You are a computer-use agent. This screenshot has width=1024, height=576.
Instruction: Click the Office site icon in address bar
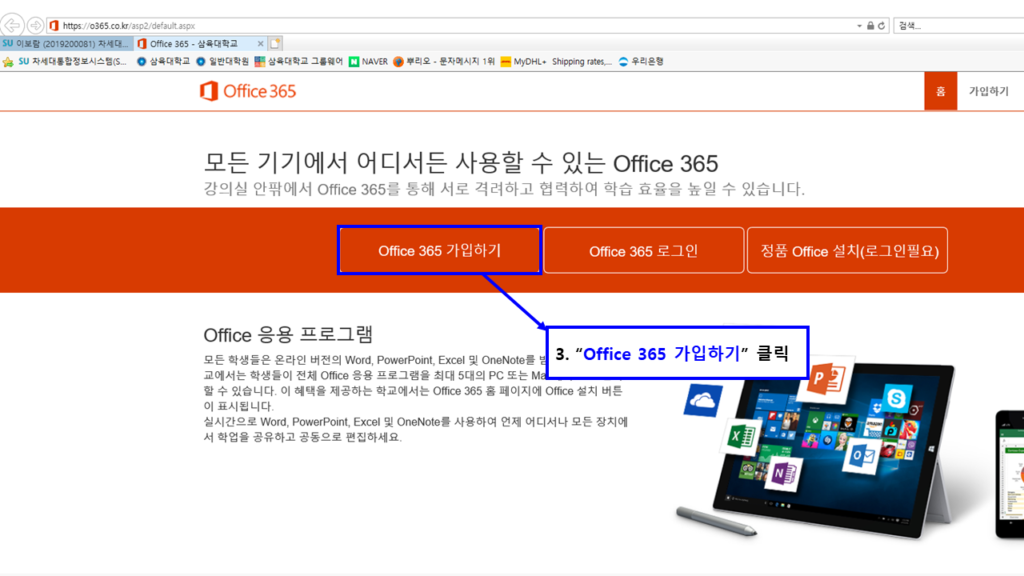coord(54,25)
